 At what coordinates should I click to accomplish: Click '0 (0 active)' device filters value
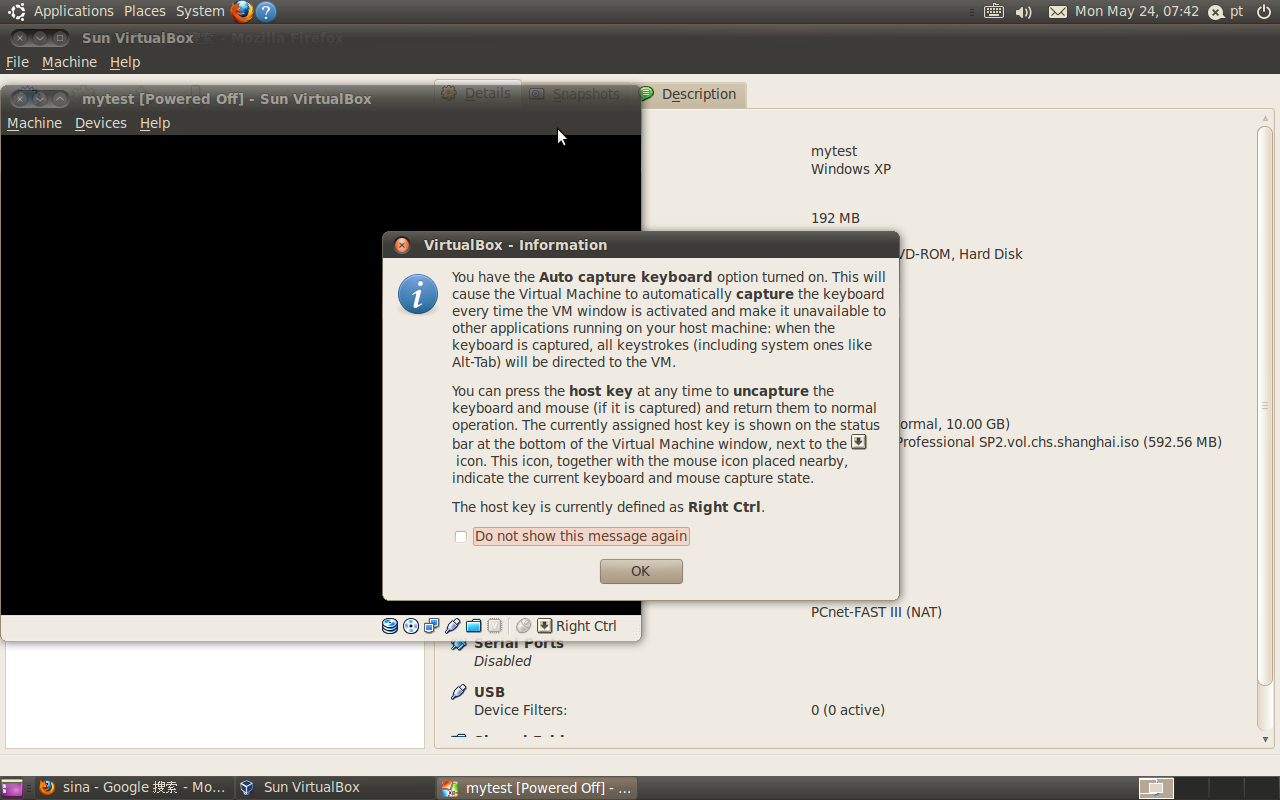tap(848, 710)
